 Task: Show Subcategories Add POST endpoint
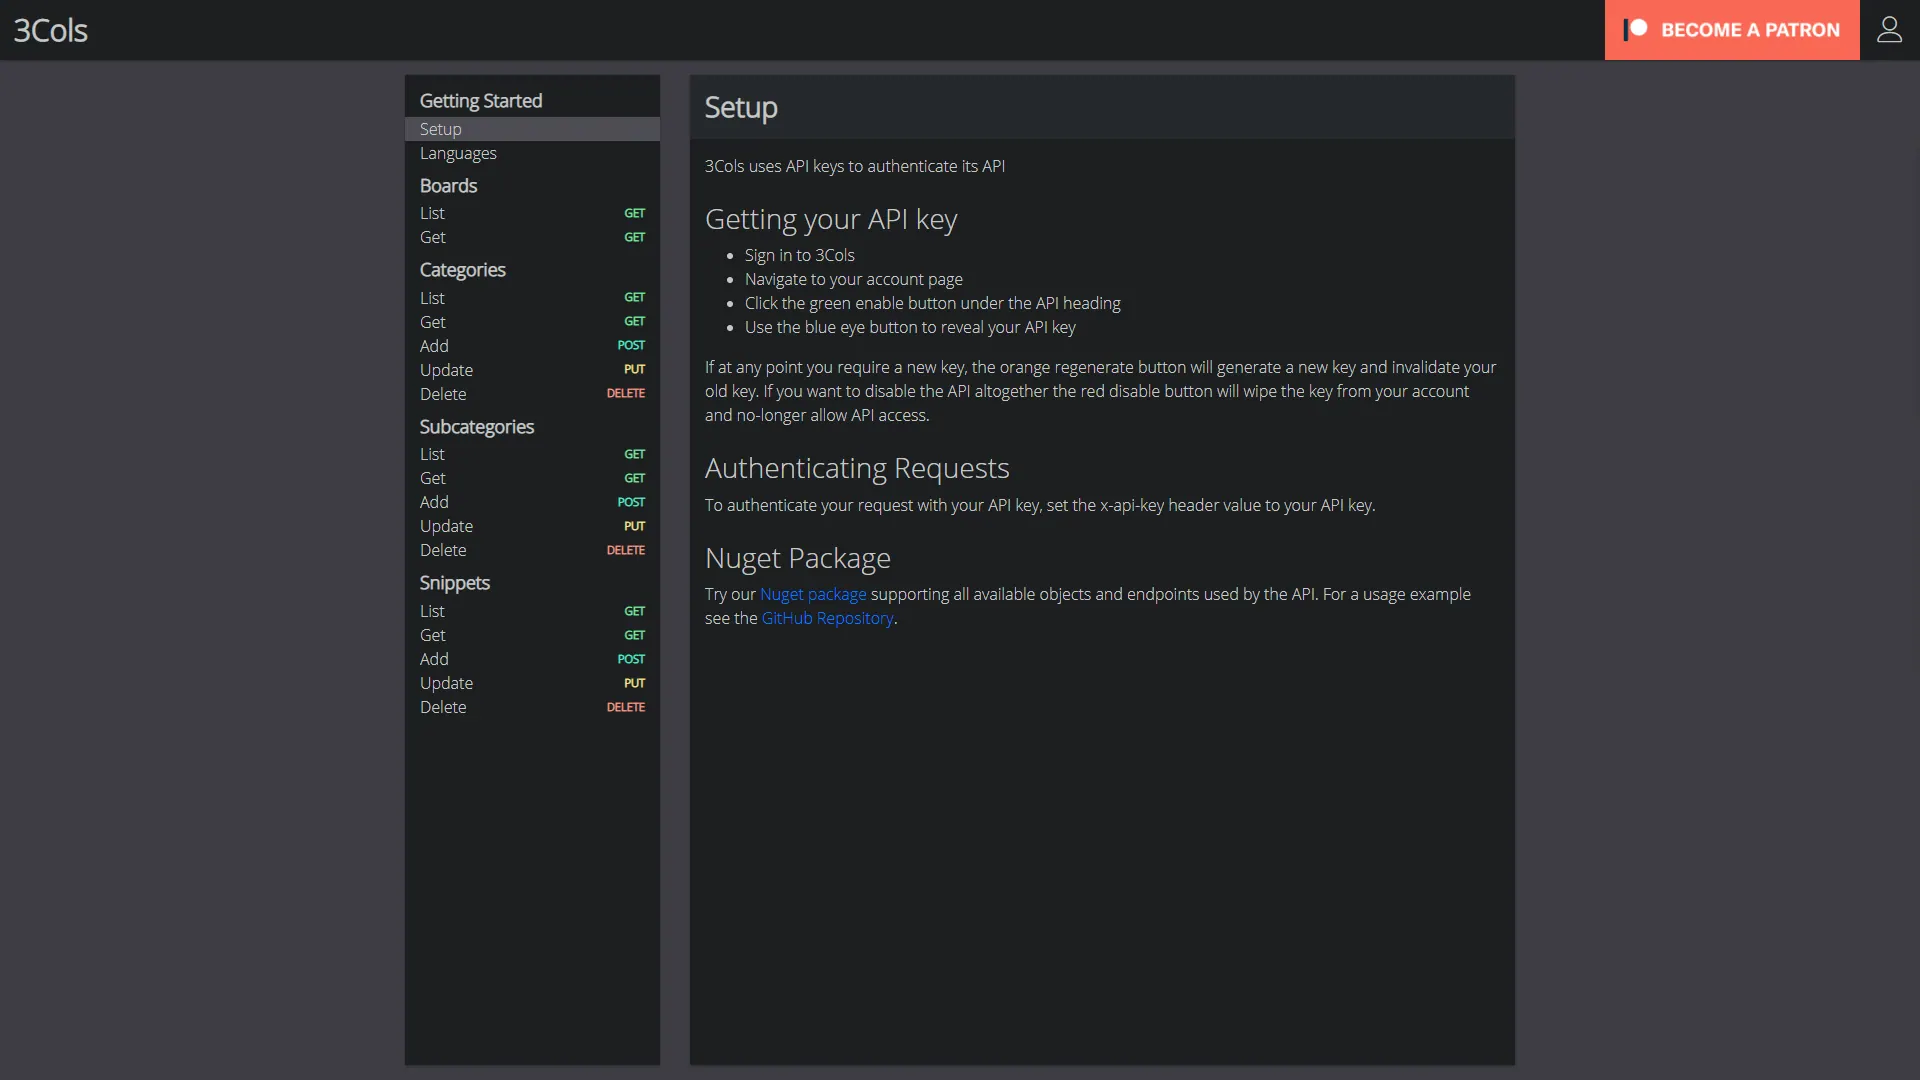532,502
